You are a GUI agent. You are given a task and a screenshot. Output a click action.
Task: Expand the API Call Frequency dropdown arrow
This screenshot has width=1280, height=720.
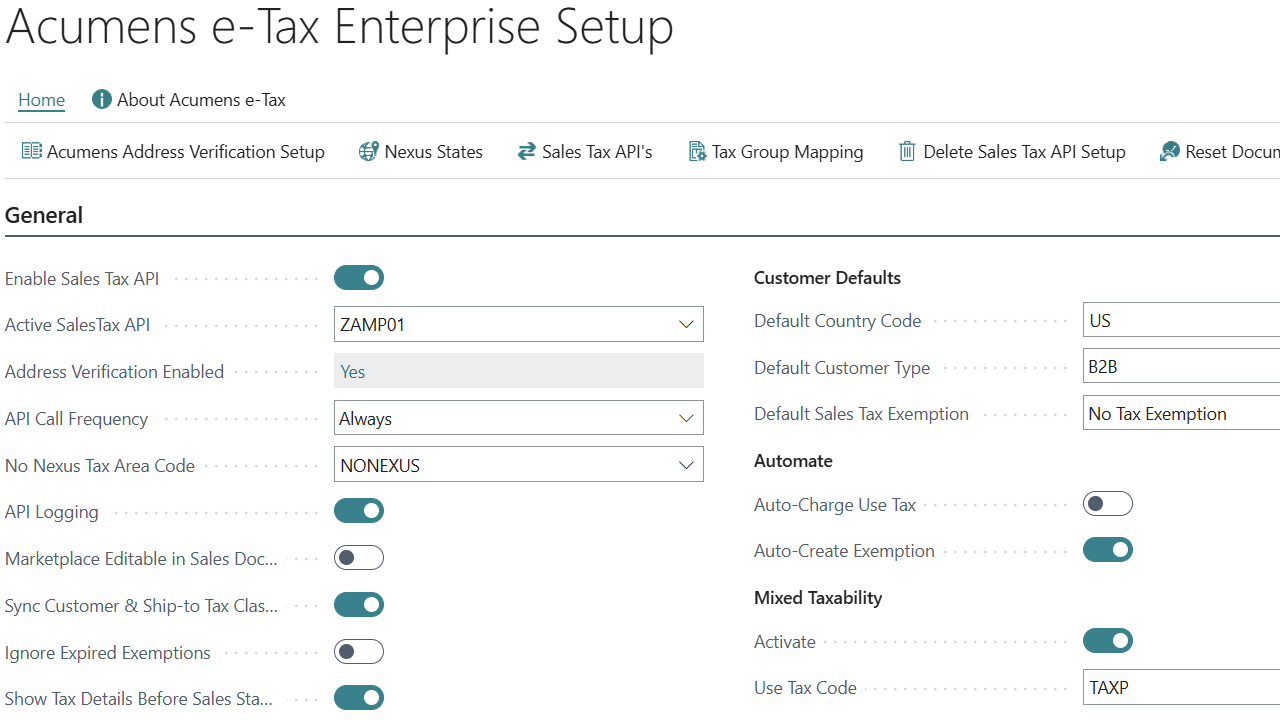pos(686,418)
